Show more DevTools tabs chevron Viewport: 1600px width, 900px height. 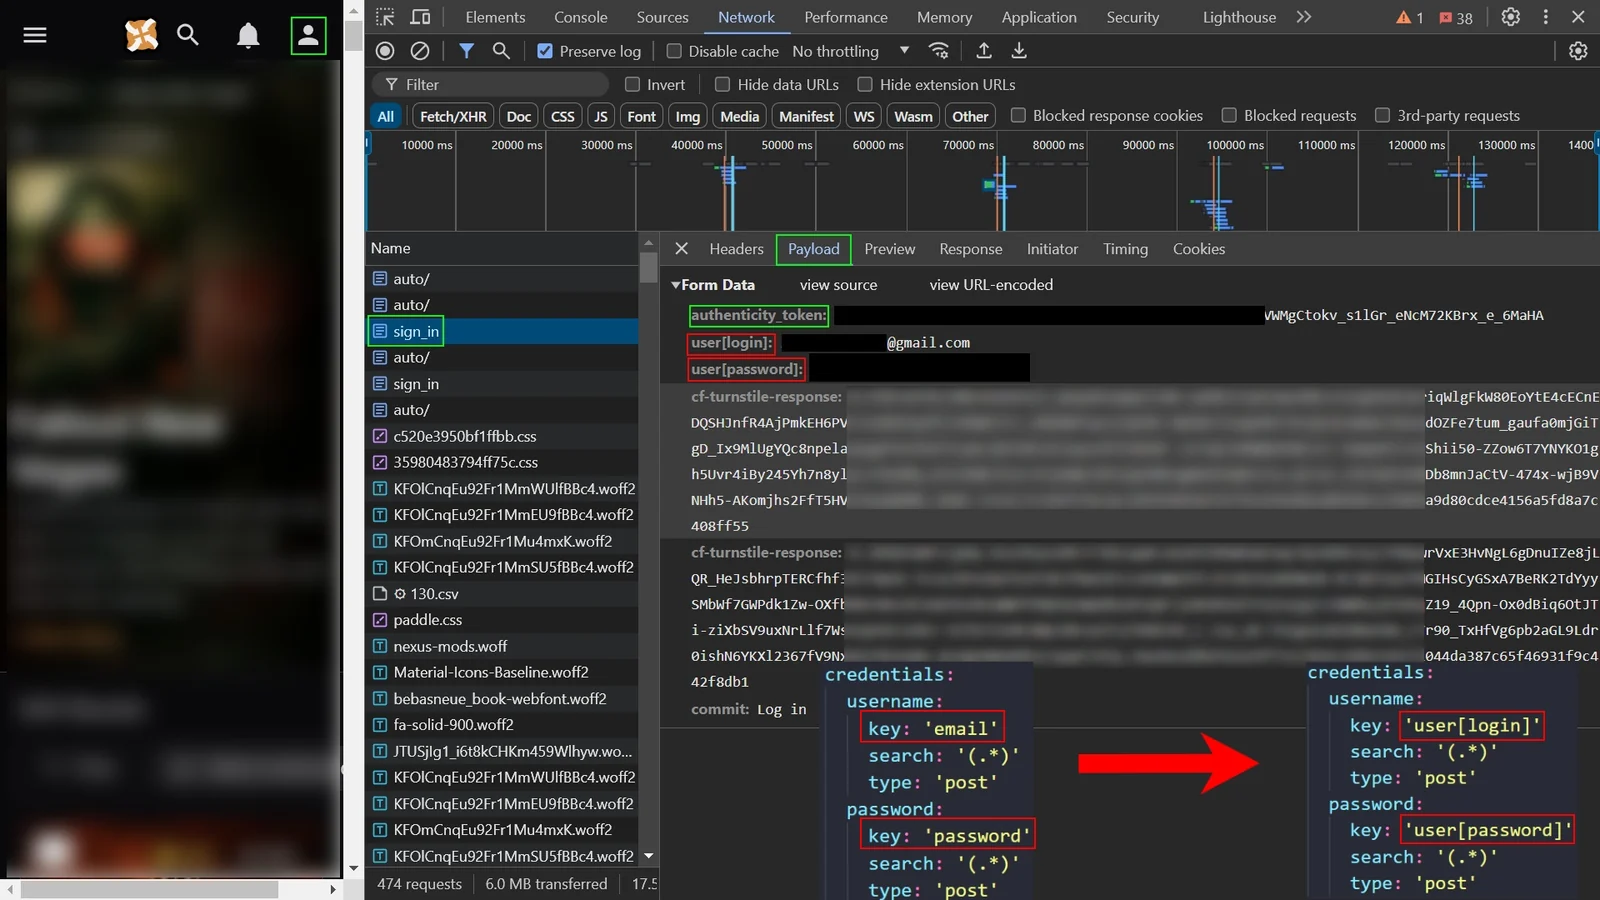[x=1303, y=17]
